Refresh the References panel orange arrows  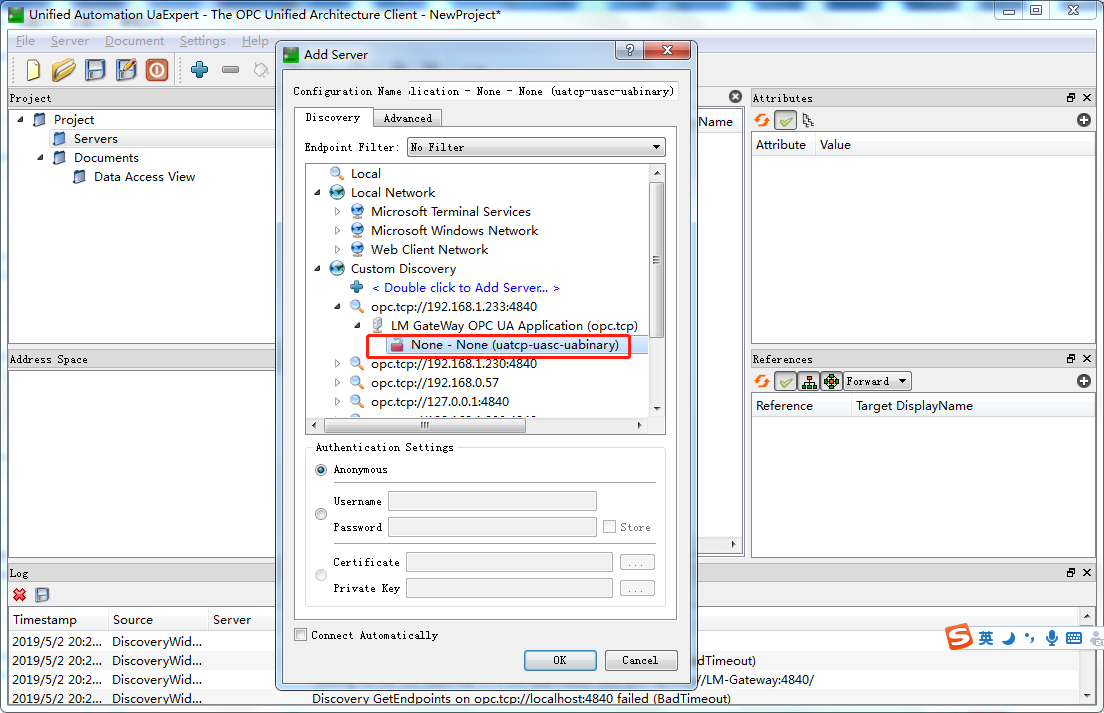click(x=762, y=381)
